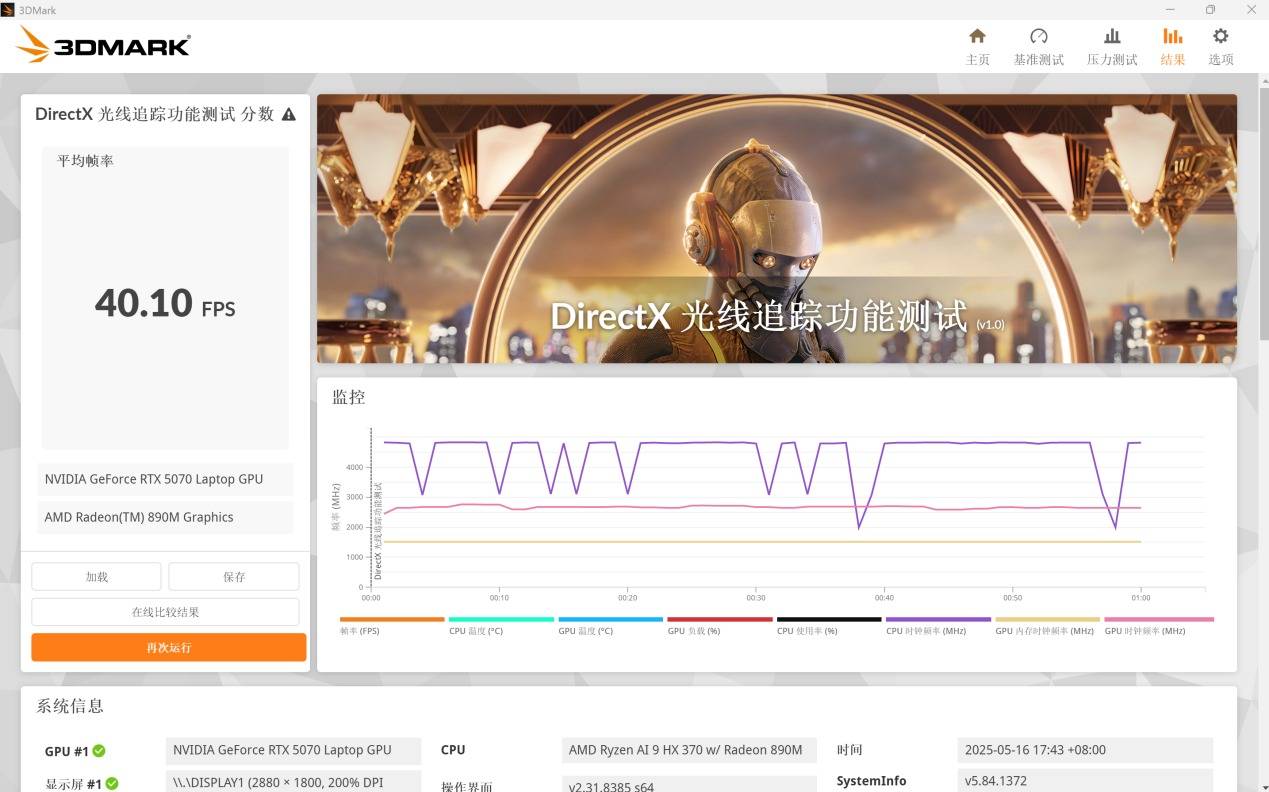
Task: Click the orange 再次运行 run again button
Action: (x=168, y=647)
